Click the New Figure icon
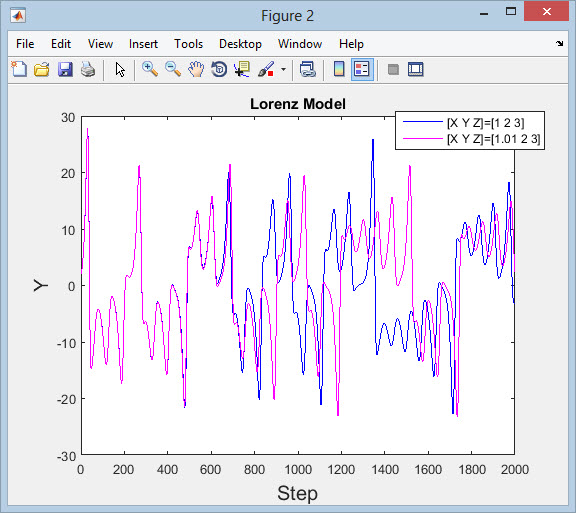 coord(19,69)
